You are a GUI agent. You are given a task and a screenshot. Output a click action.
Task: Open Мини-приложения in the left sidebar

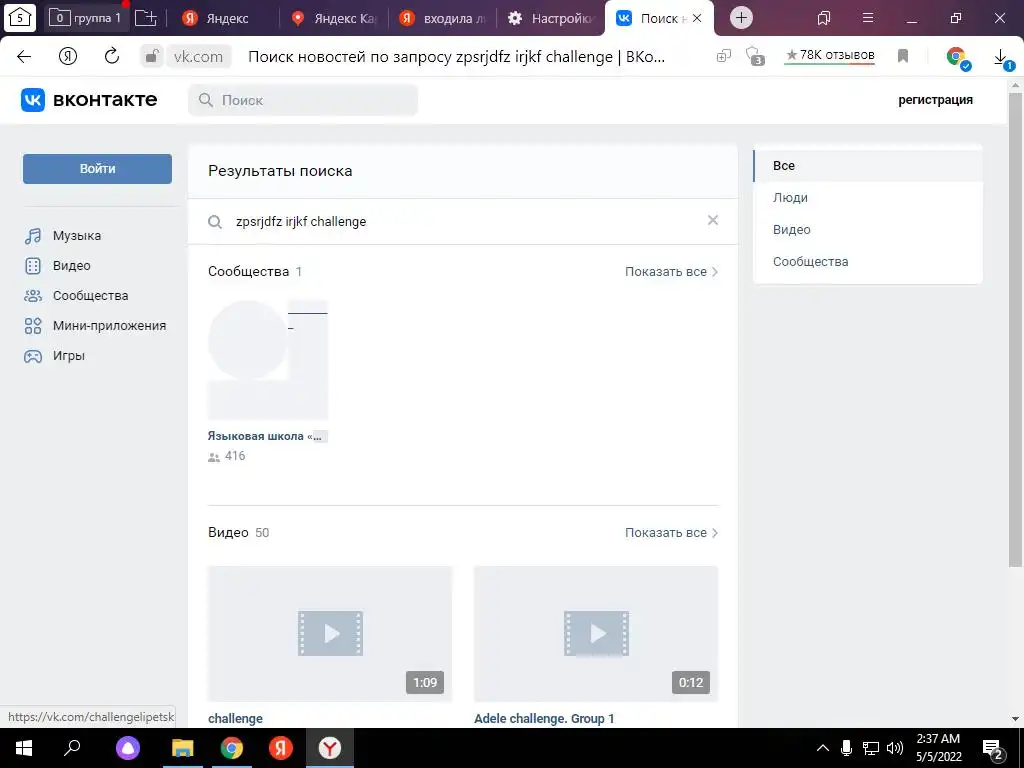point(95,326)
